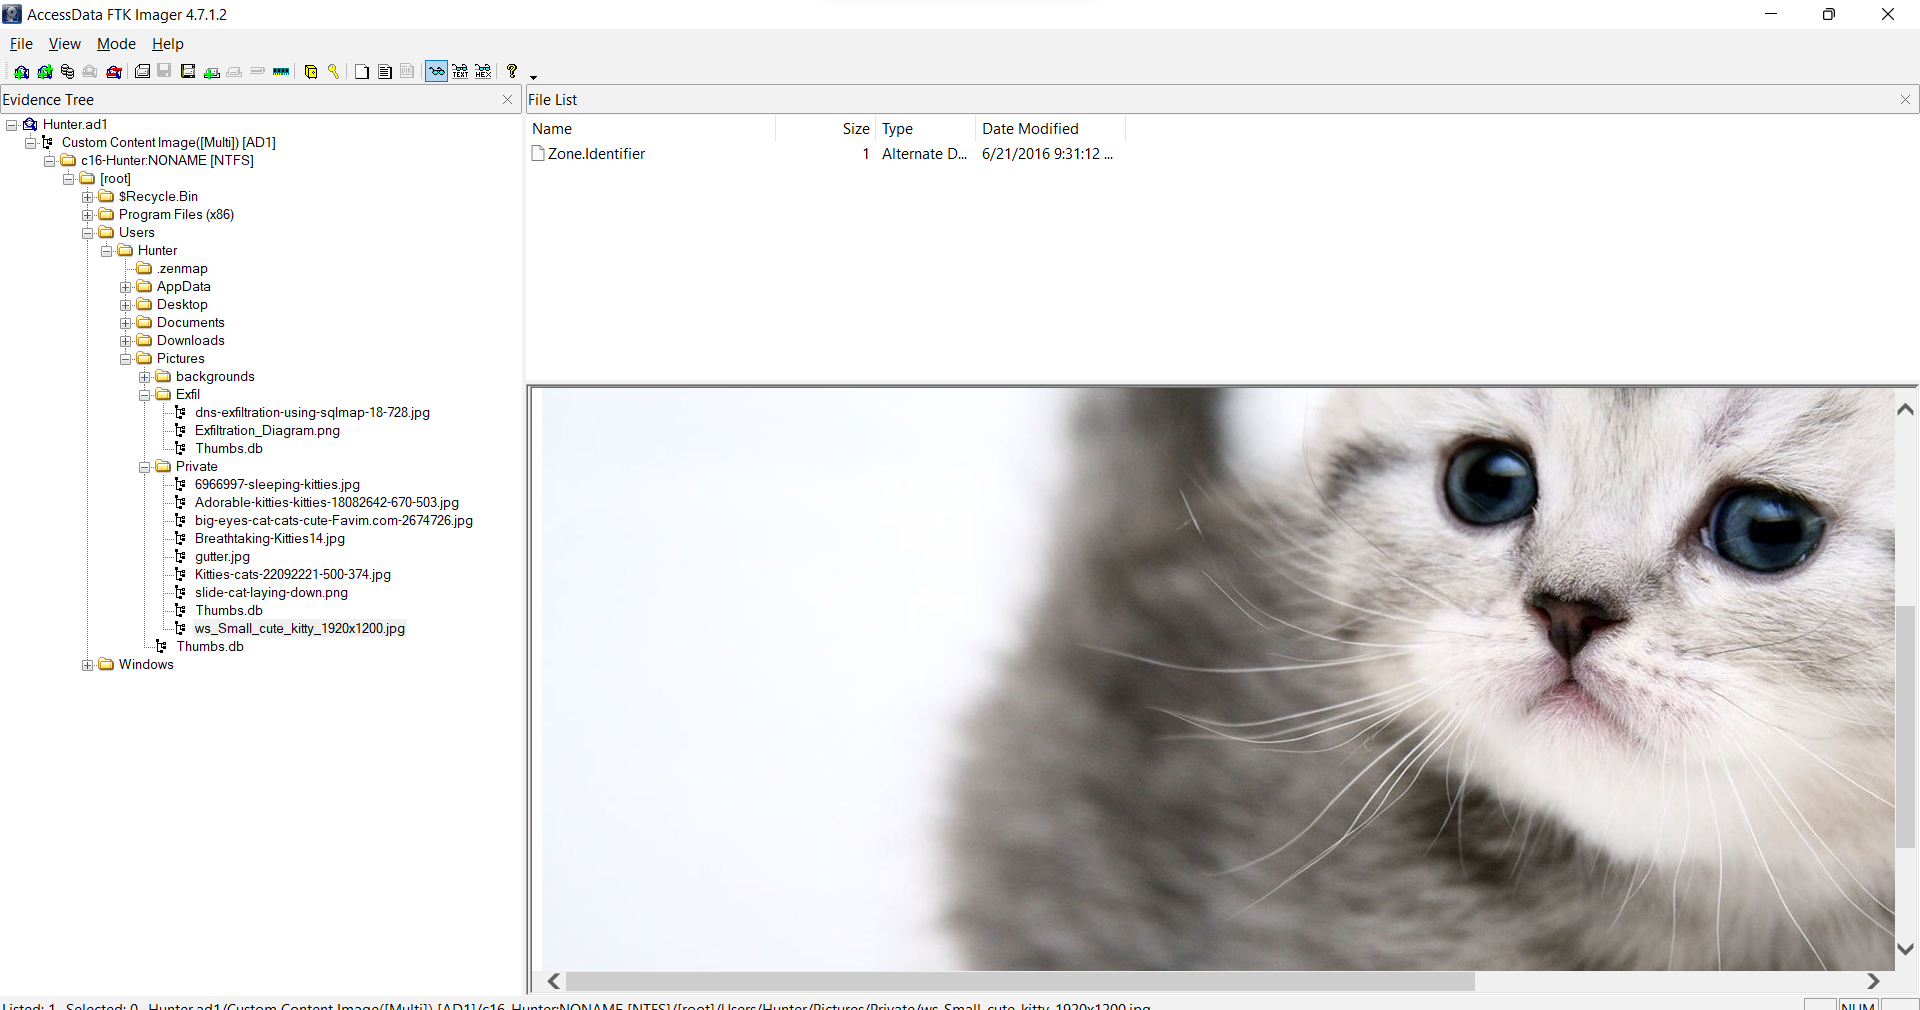Viewport: 1920px width, 1010px height.
Task: Collapse the Hunter.ad1 evidence node
Action: (12, 125)
